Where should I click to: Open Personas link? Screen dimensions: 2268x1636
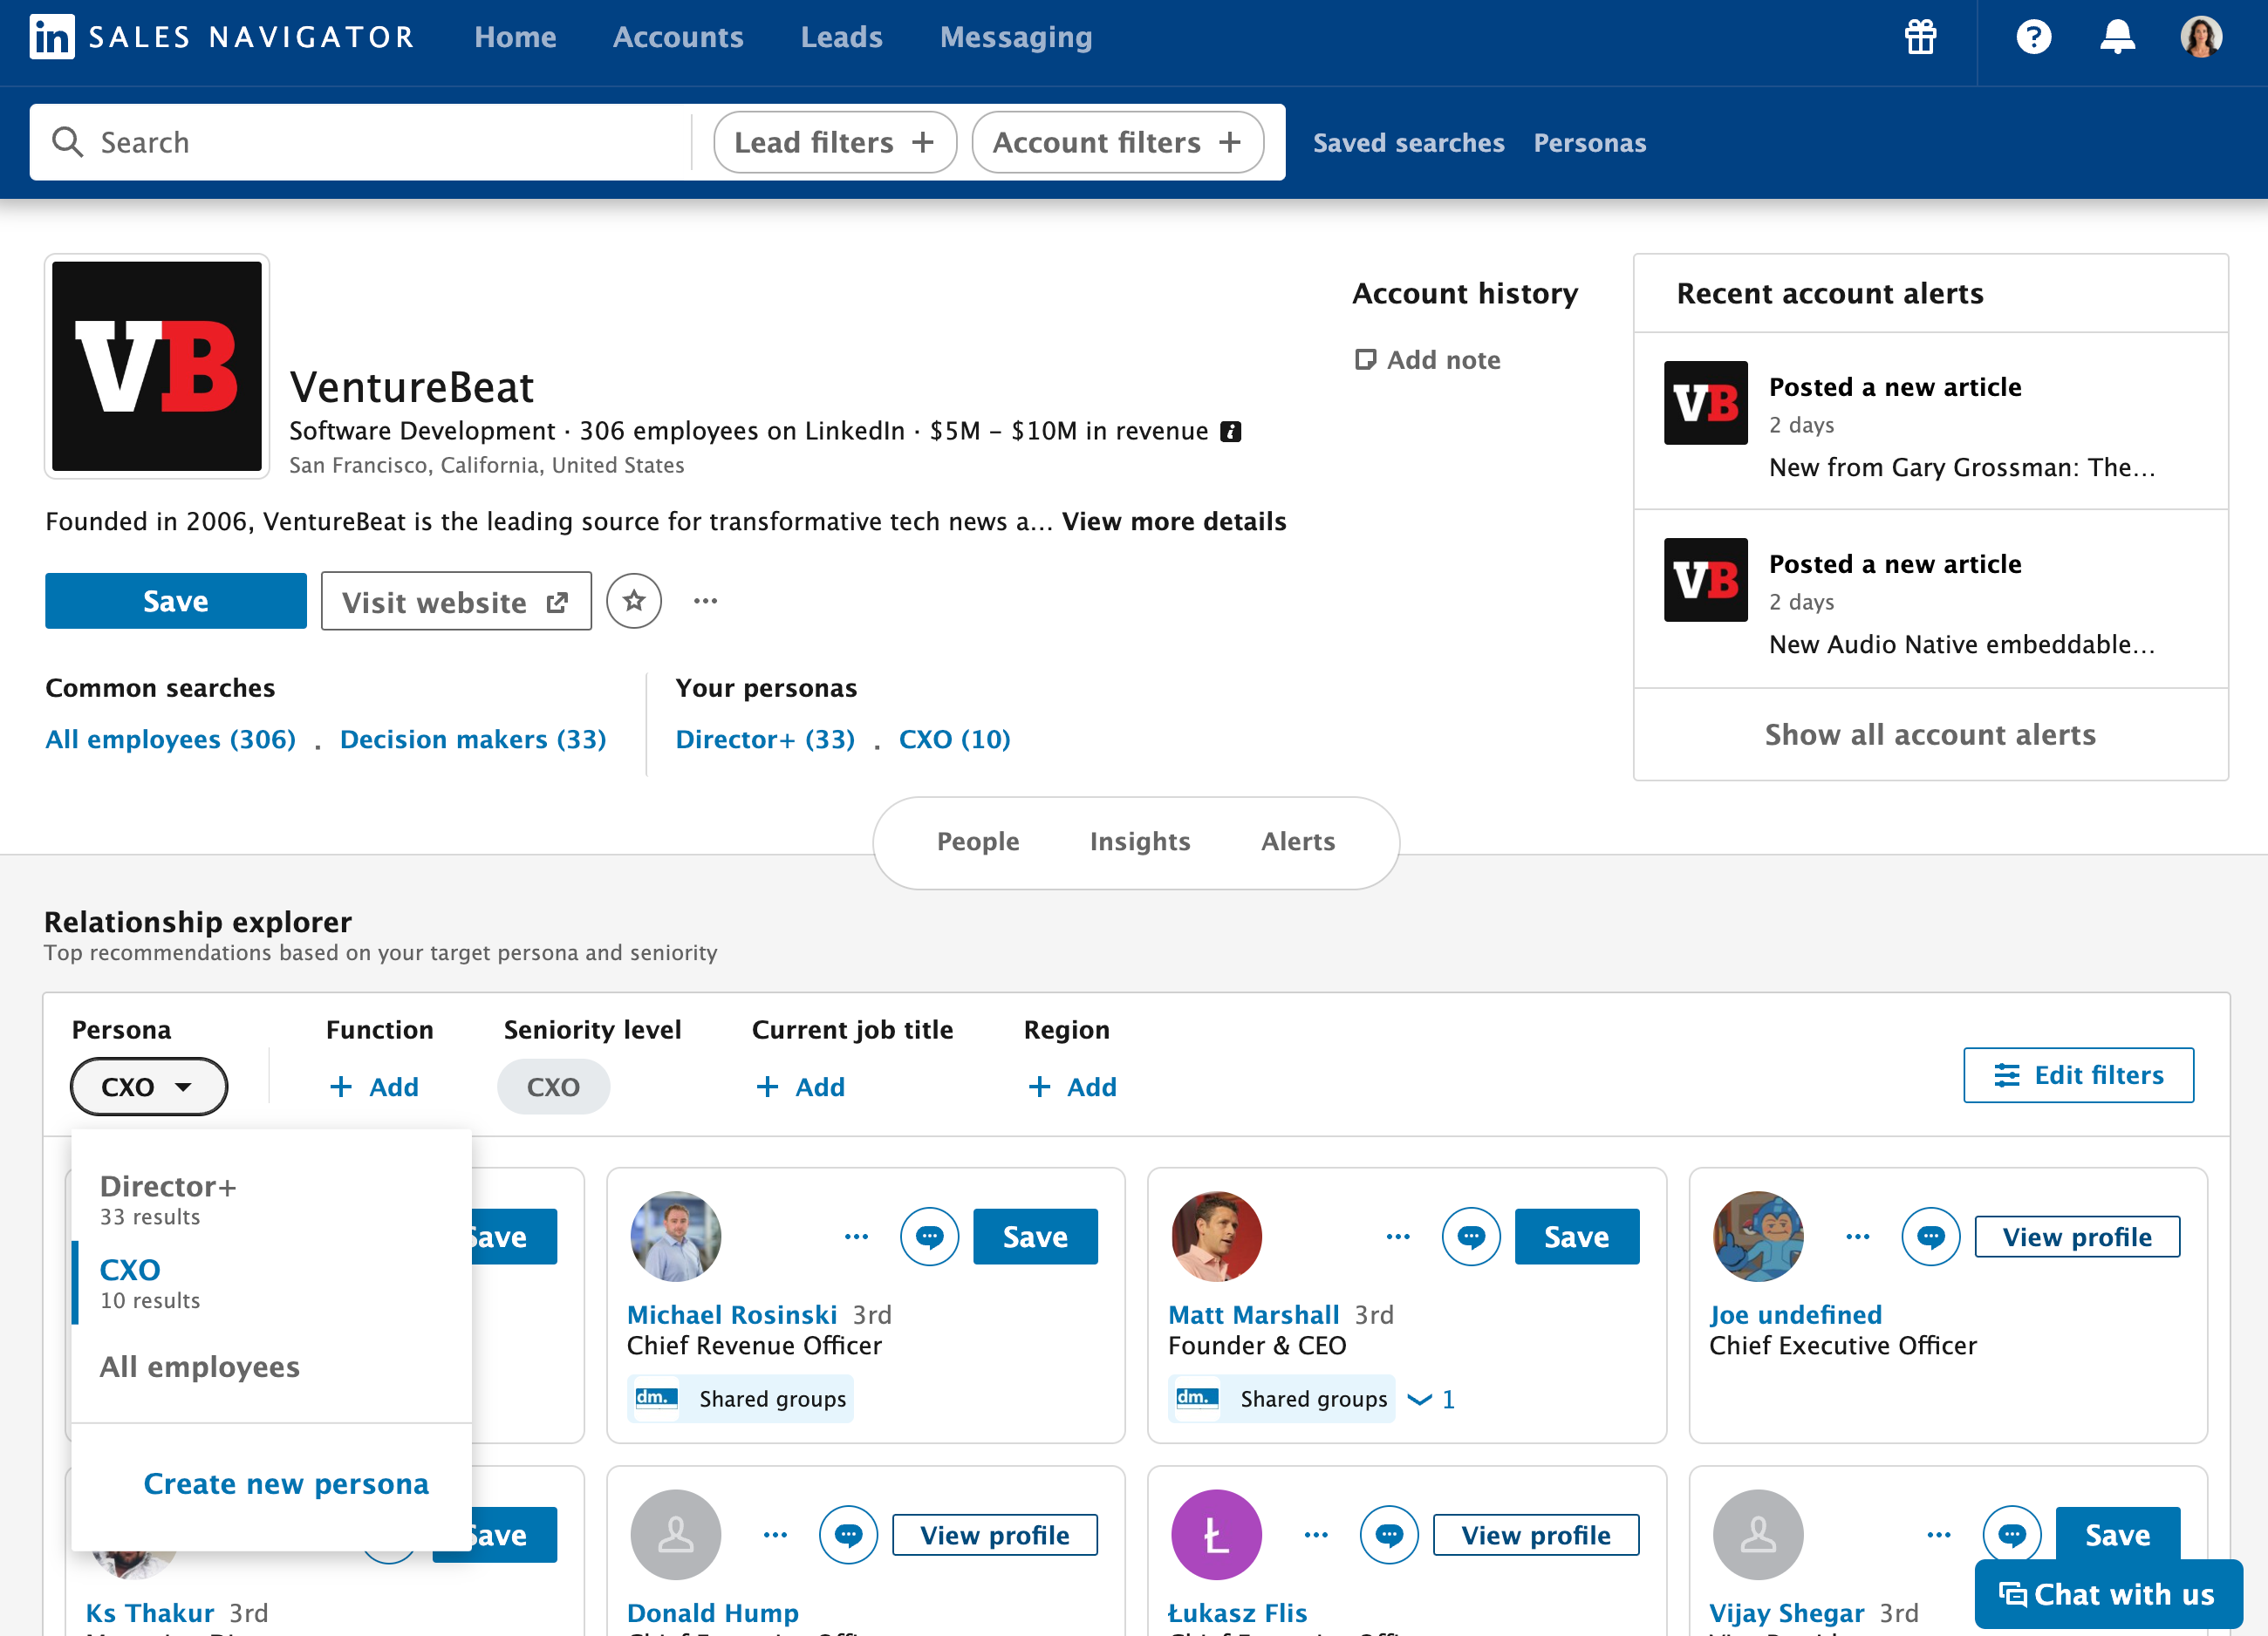pyautogui.click(x=1590, y=143)
